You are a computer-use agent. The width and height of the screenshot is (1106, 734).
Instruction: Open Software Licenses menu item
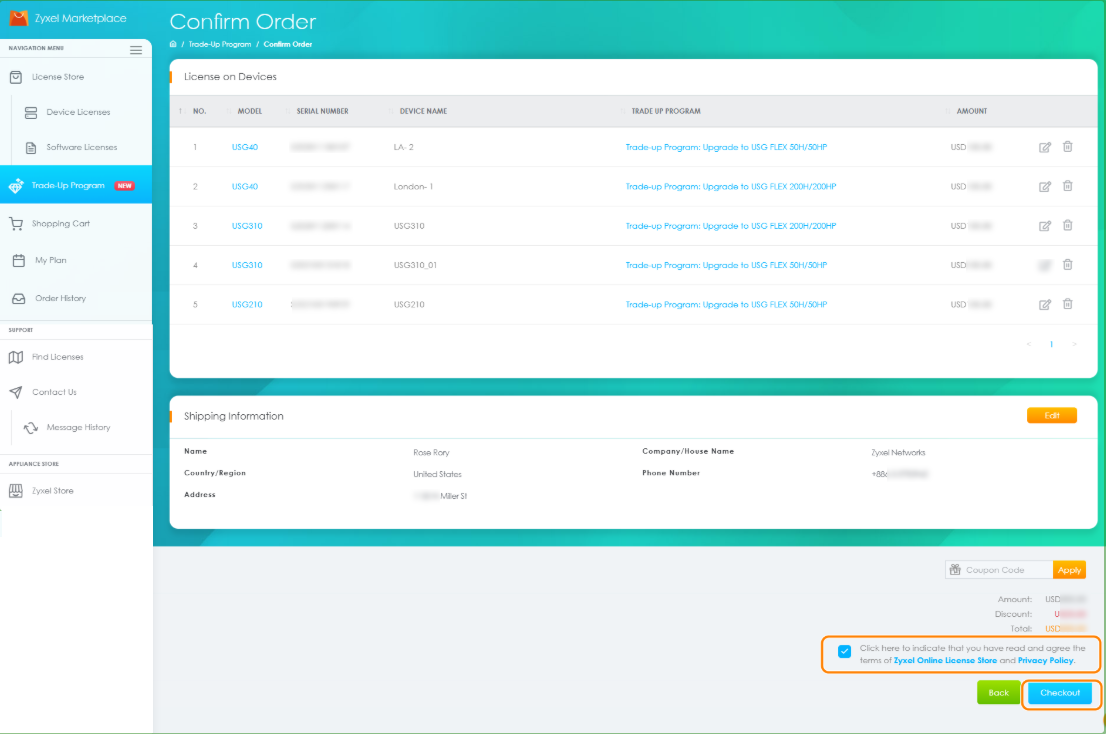[x=82, y=147]
